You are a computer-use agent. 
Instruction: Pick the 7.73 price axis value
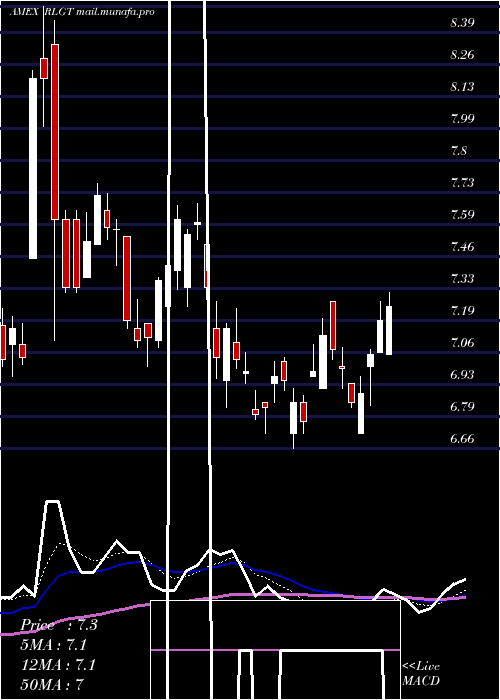coord(462,183)
